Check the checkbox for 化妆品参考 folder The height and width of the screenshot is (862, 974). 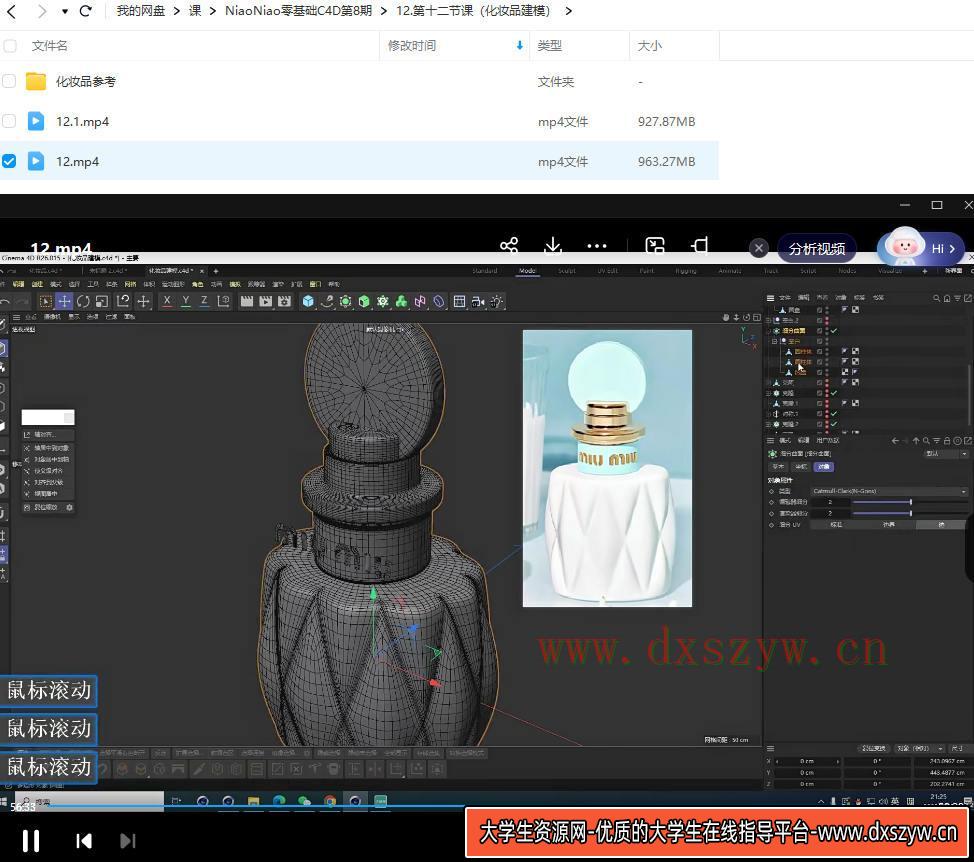[x=9, y=81]
